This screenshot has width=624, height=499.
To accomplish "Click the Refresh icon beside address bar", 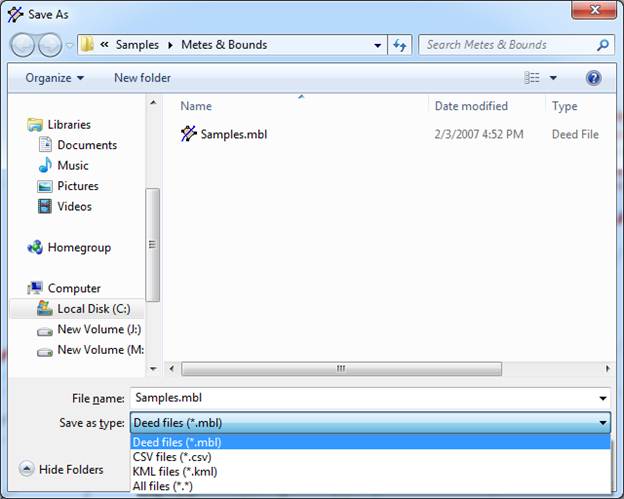I will coord(401,45).
